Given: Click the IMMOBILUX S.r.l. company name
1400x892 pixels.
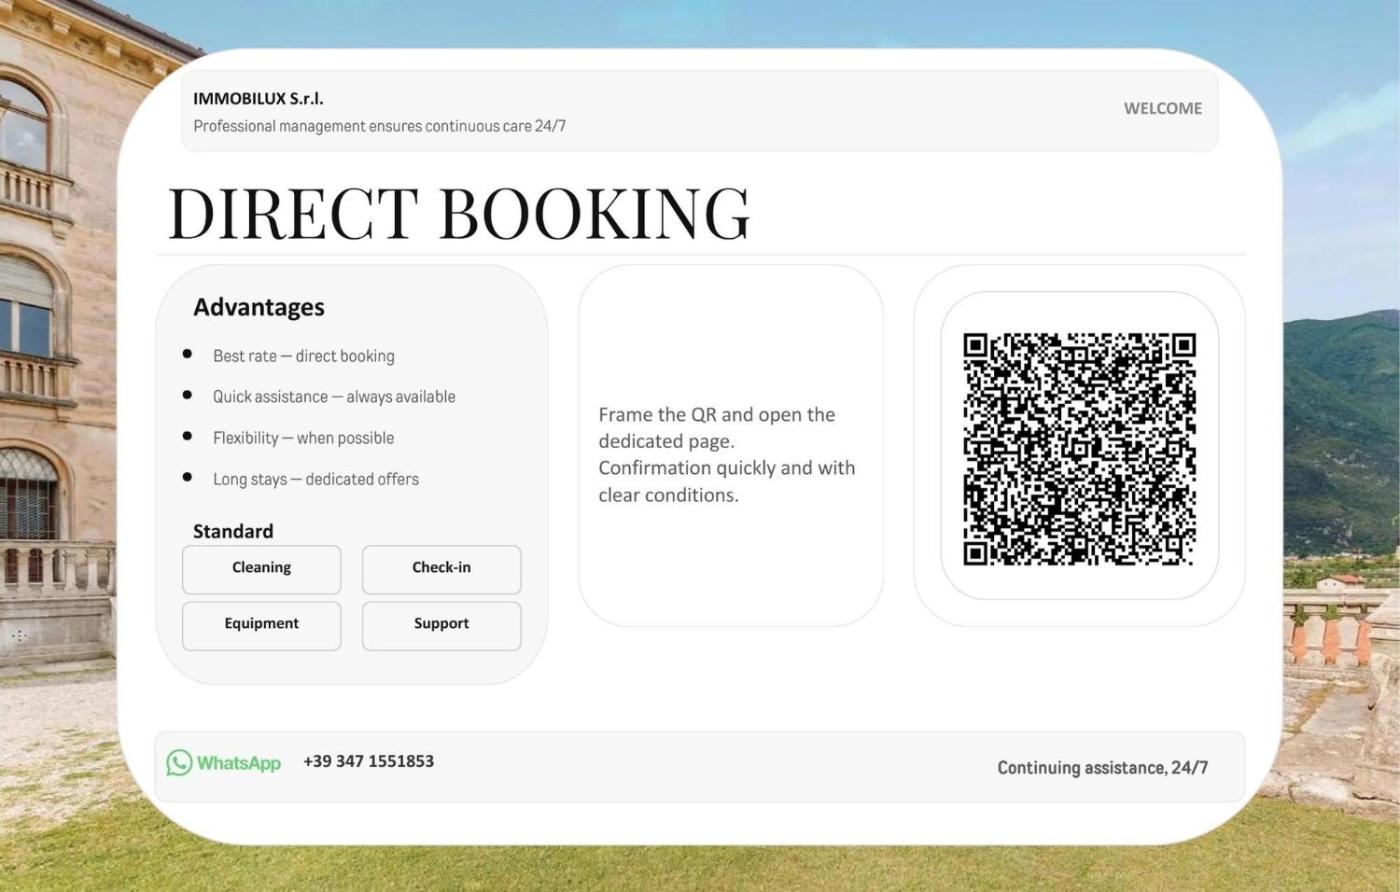Looking at the screenshot, I should point(258,99).
